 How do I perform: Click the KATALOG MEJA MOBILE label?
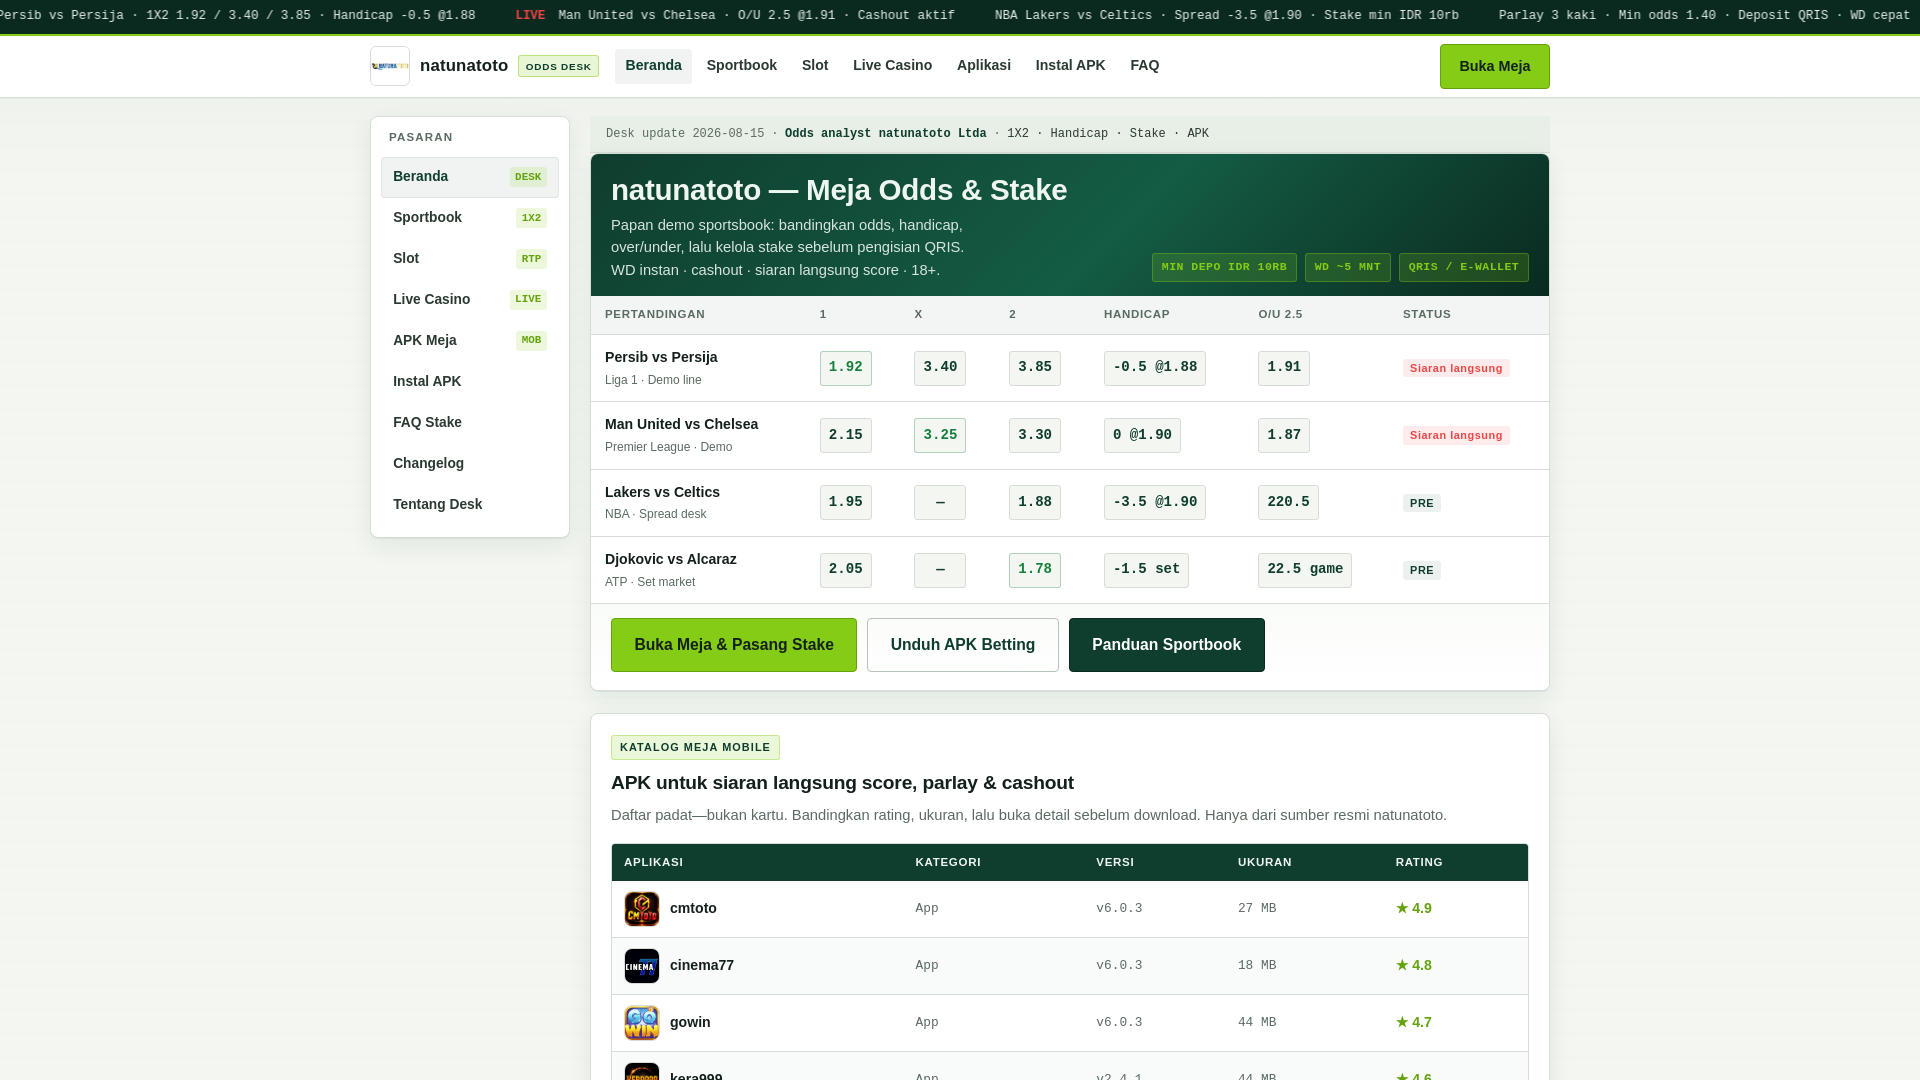click(695, 748)
